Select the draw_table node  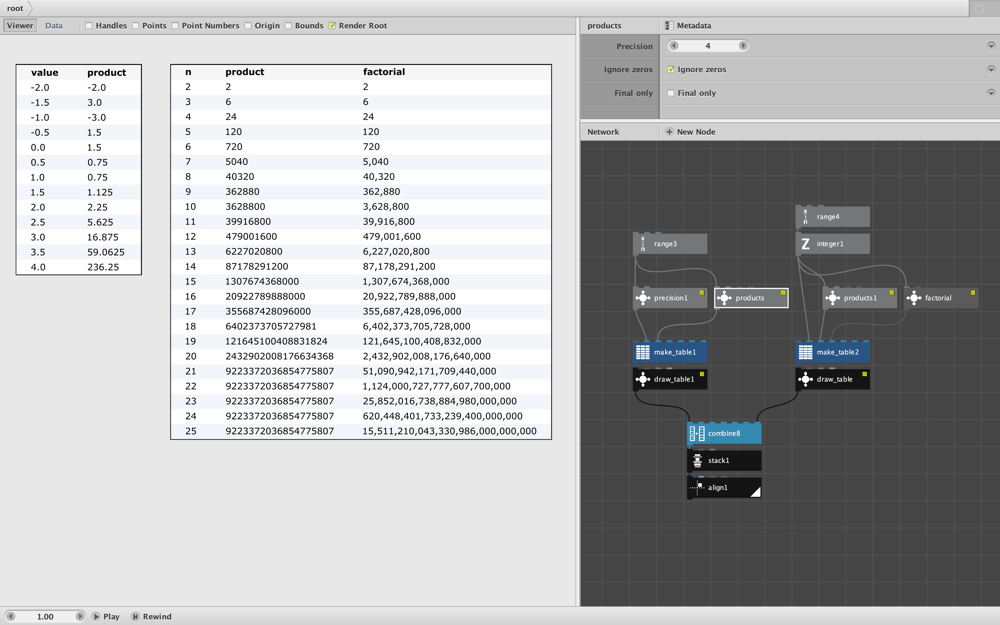pos(832,379)
